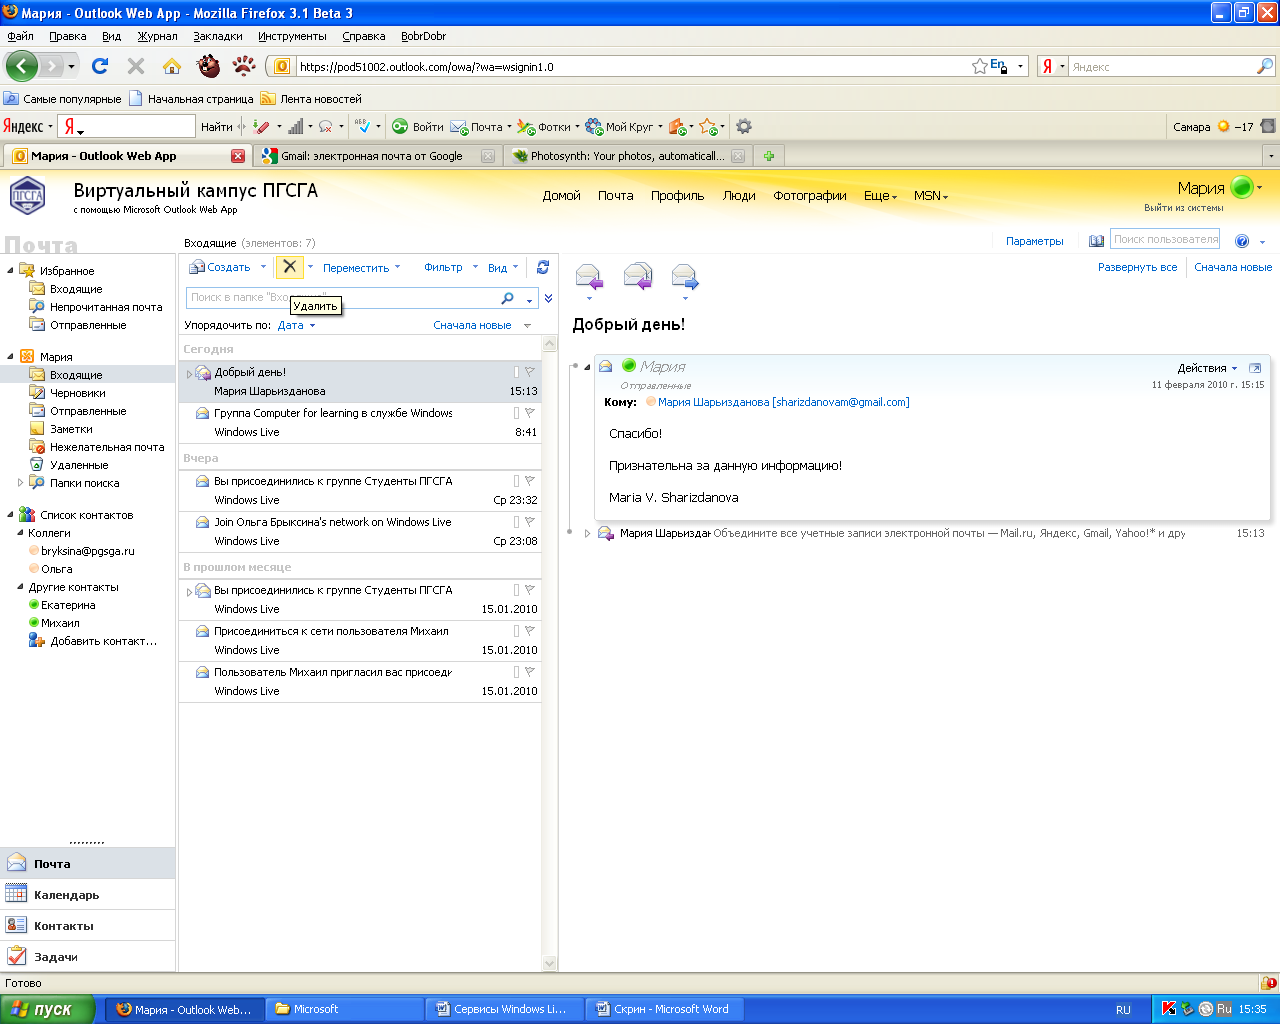Screen dimensions: 1280x1024
Task: Click recipient link Мария Шарызданова [sharizdanovam@gmail.com]
Action: point(783,402)
